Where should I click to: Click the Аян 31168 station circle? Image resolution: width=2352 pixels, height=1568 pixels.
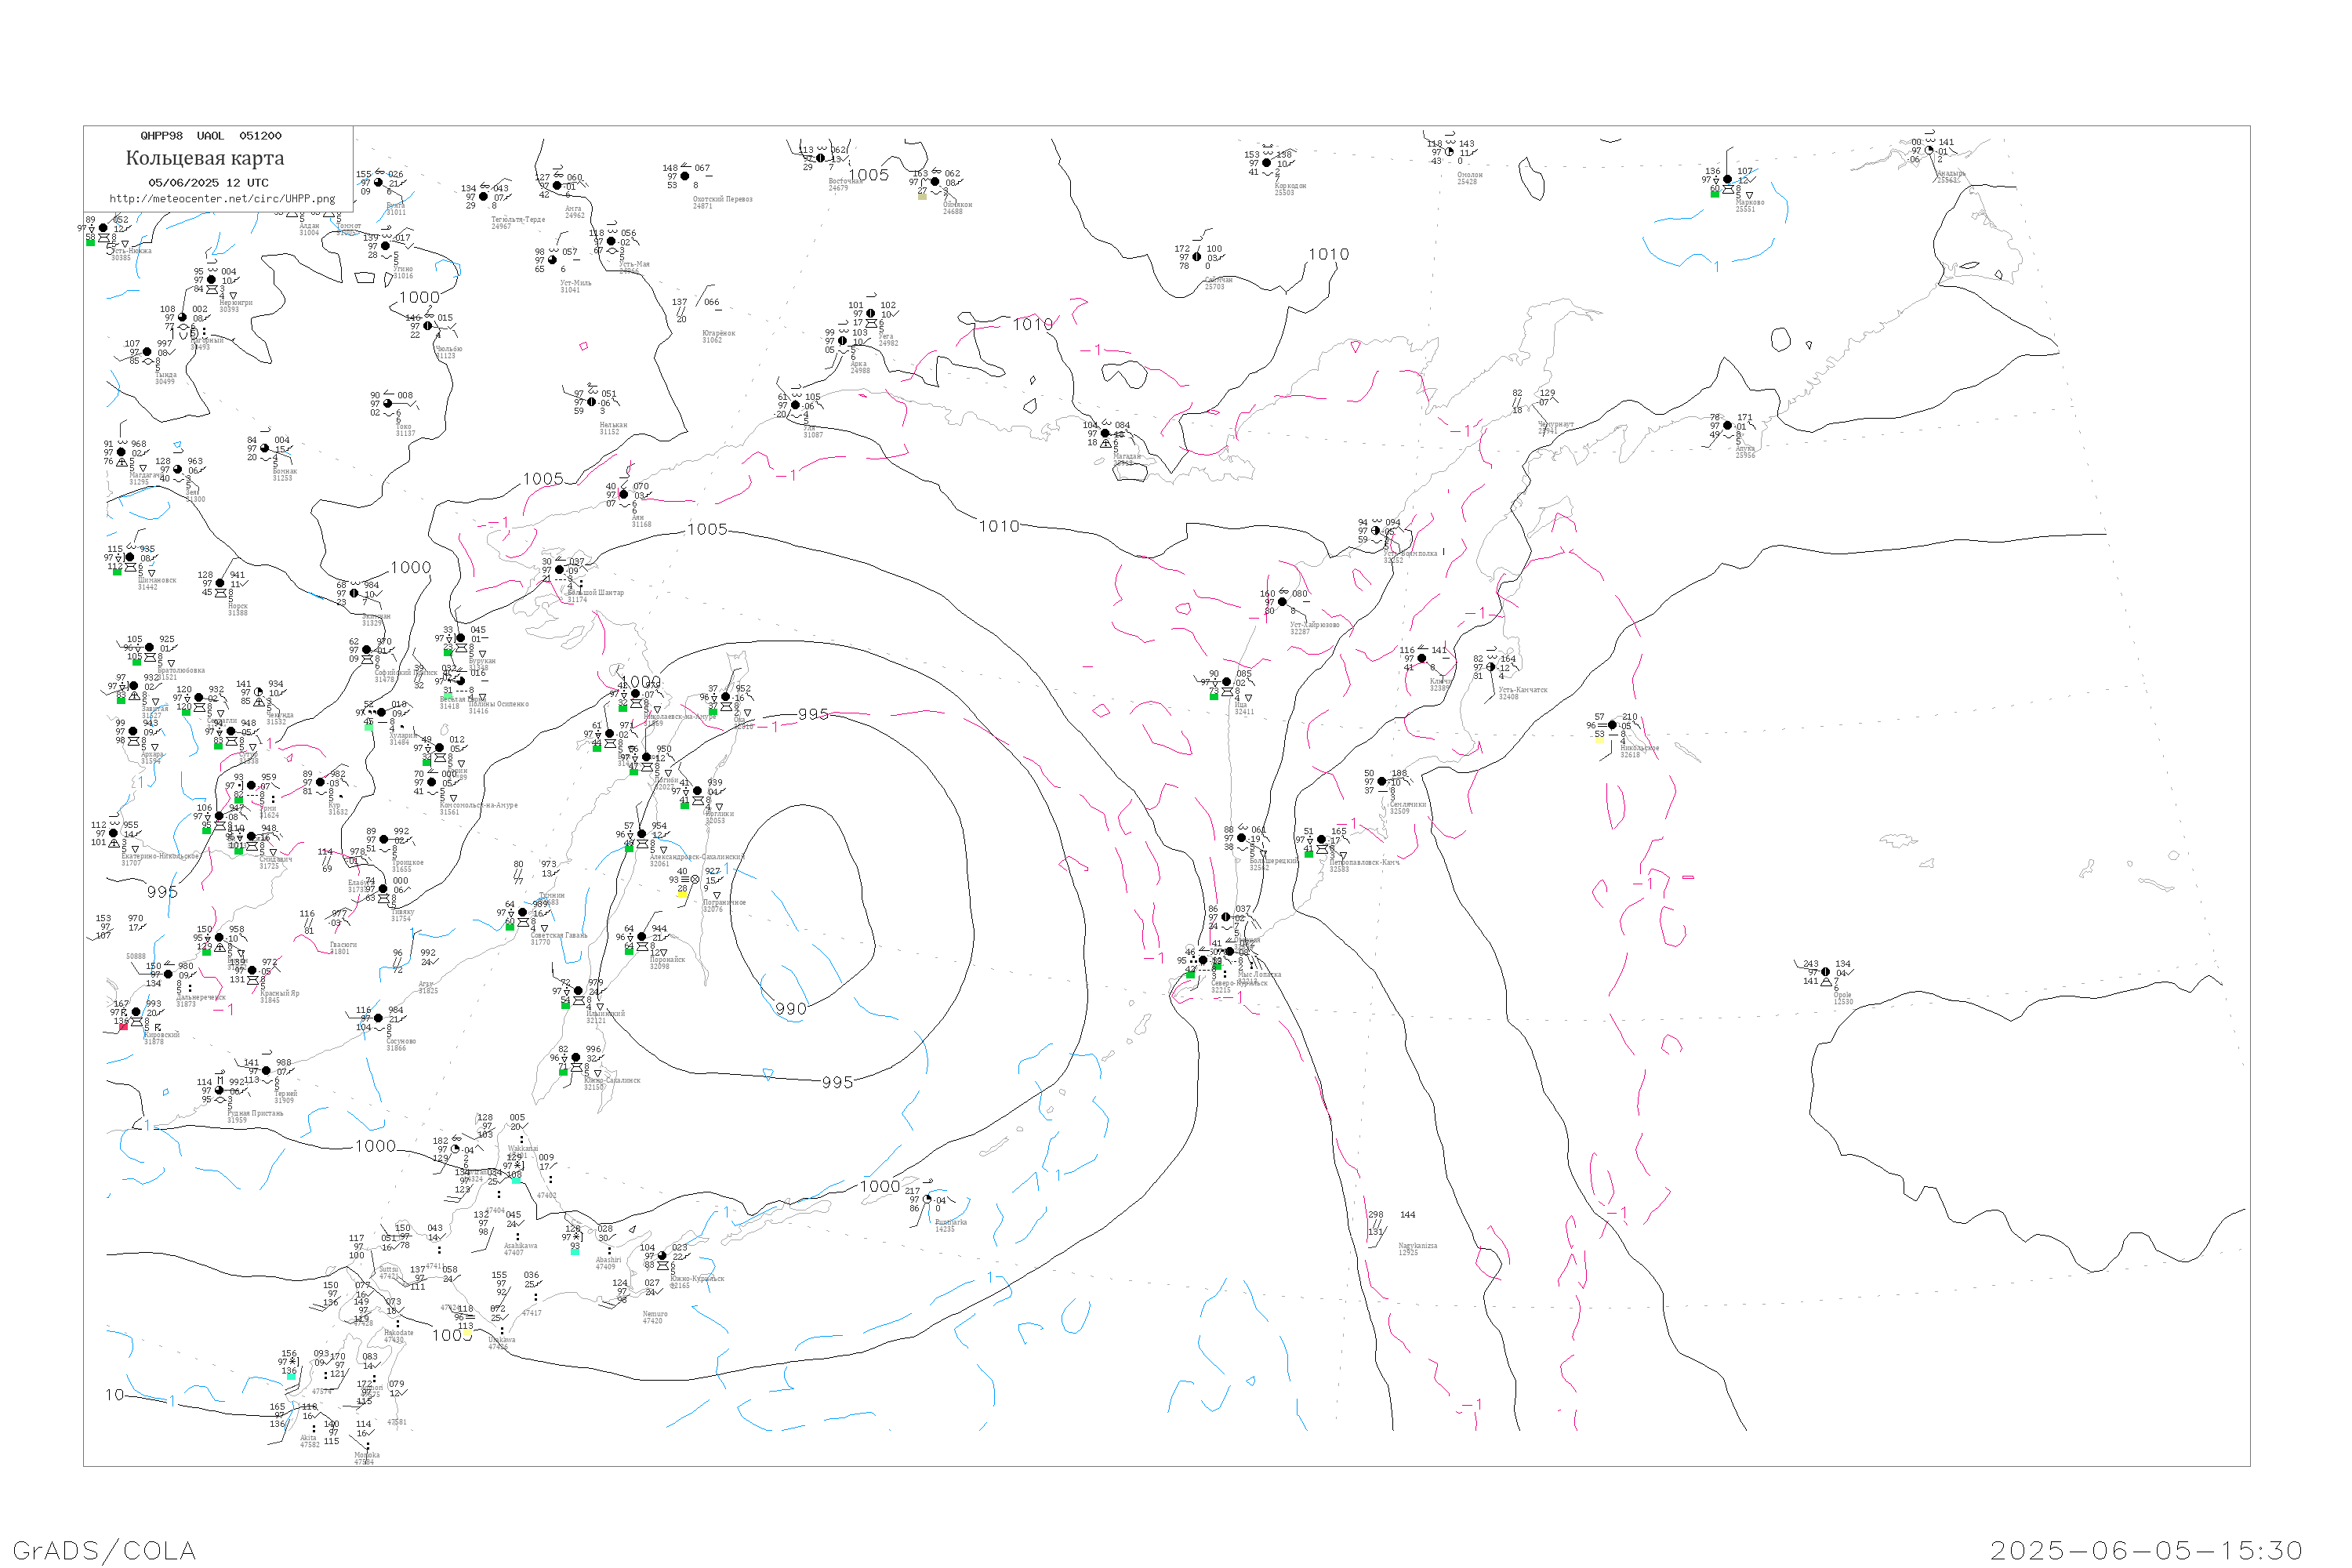click(624, 495)
